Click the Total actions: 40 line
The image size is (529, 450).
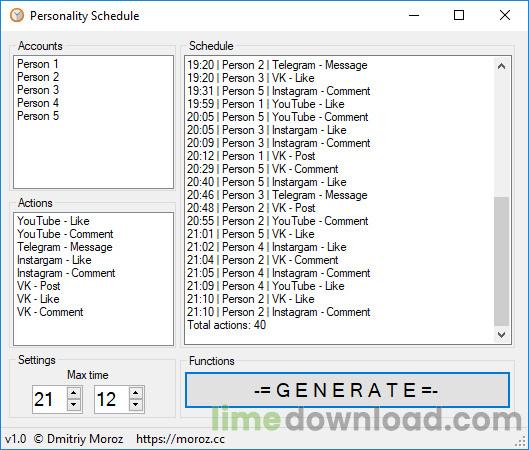click(226, 325)
